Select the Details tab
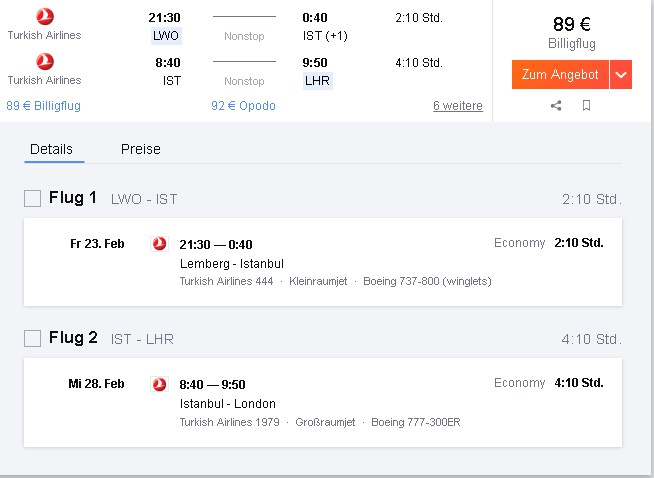Image resolution: width=654 pixels, height=478 pixels. [x=51, y=149]
